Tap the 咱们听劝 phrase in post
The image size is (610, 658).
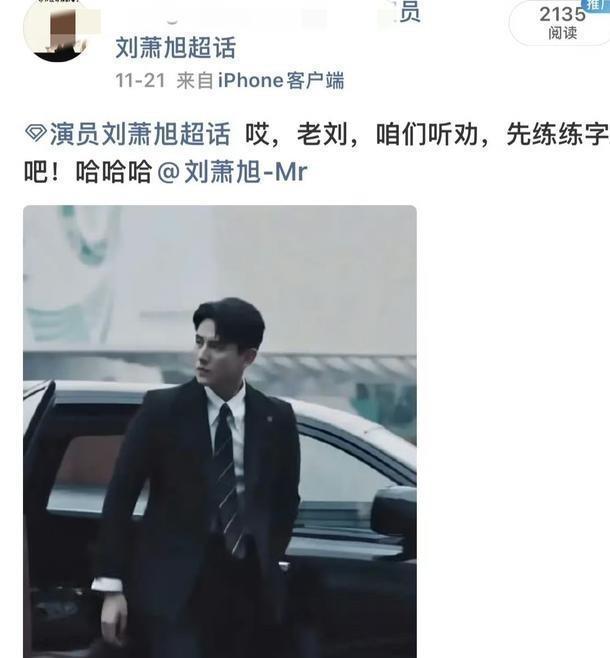427,134
